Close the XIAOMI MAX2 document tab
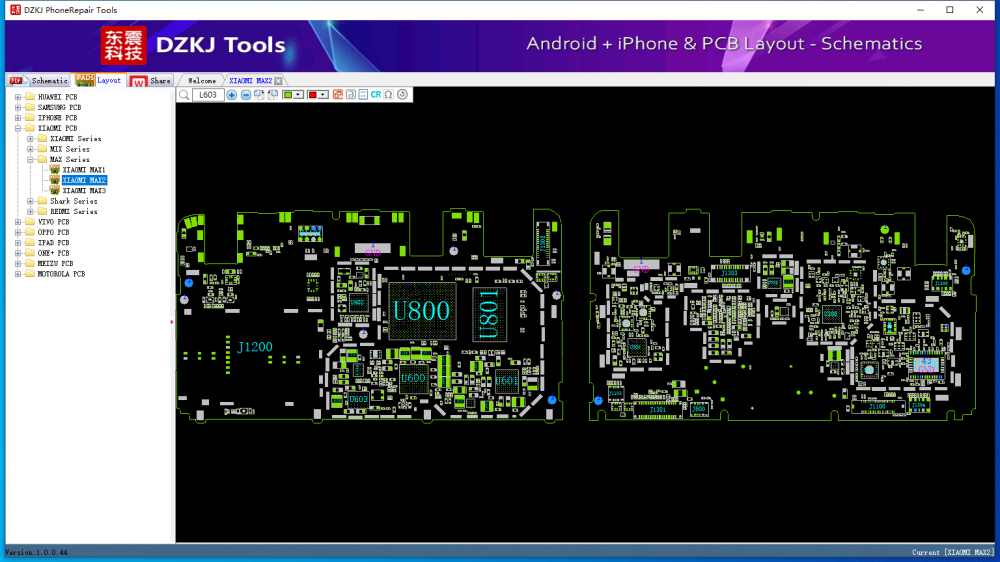1000x562 pixels. pos(279,81)
